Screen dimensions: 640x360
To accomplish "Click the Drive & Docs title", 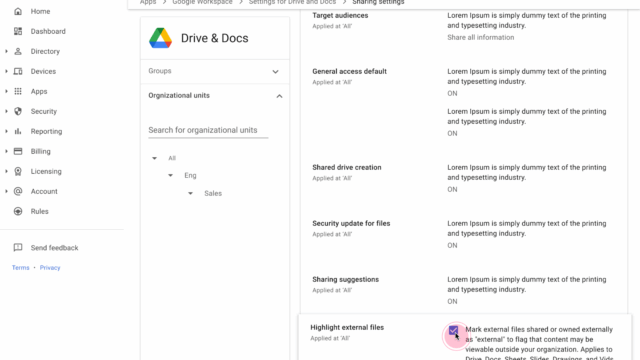I will [214, 38].
